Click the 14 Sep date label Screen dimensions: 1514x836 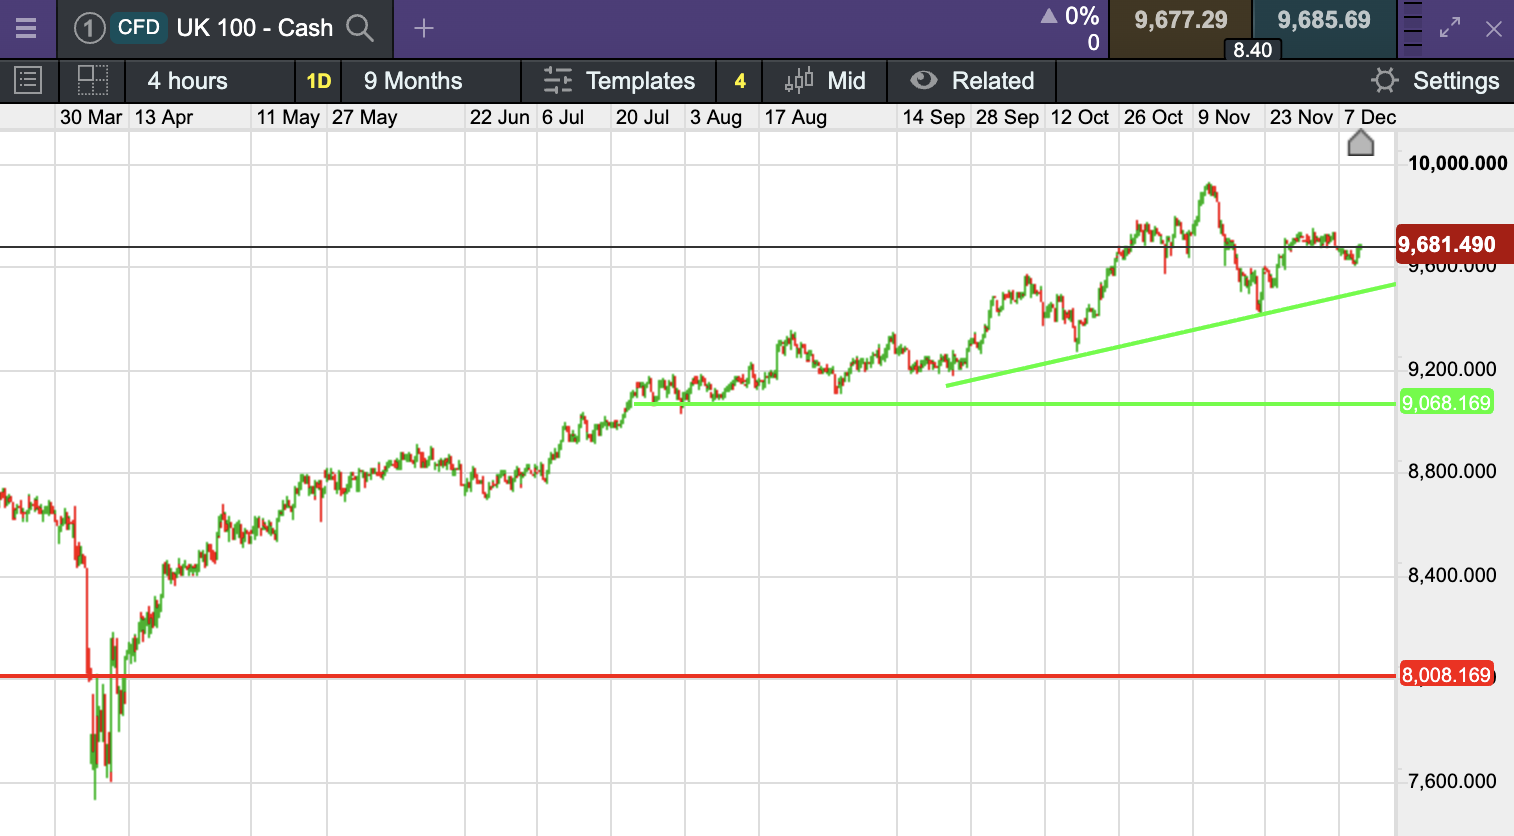[934, 117]
